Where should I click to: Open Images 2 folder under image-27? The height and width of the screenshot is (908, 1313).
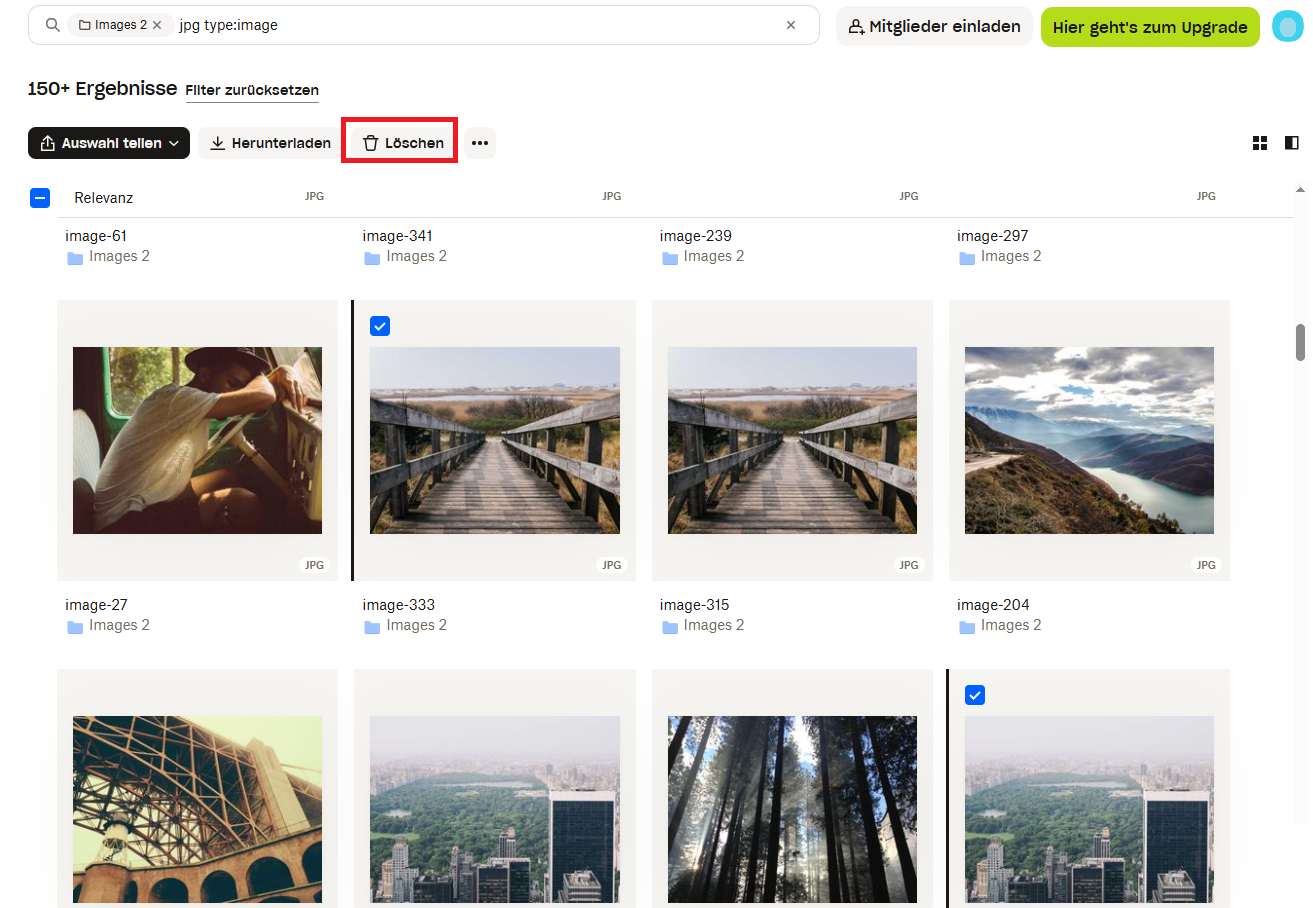[118, 625]
